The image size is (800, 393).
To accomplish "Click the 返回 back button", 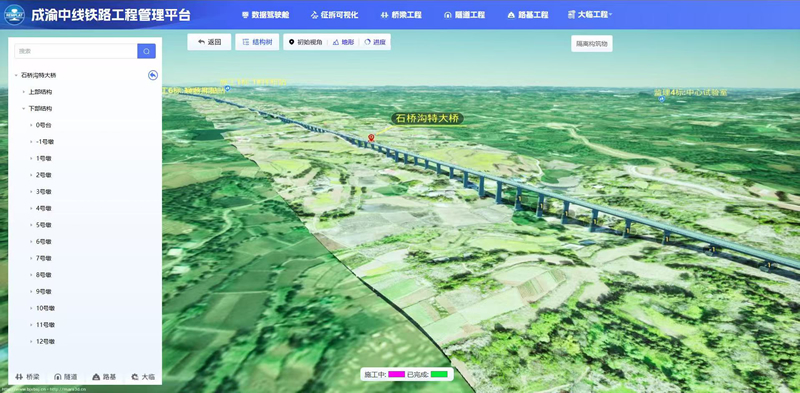I will [209, 42].
